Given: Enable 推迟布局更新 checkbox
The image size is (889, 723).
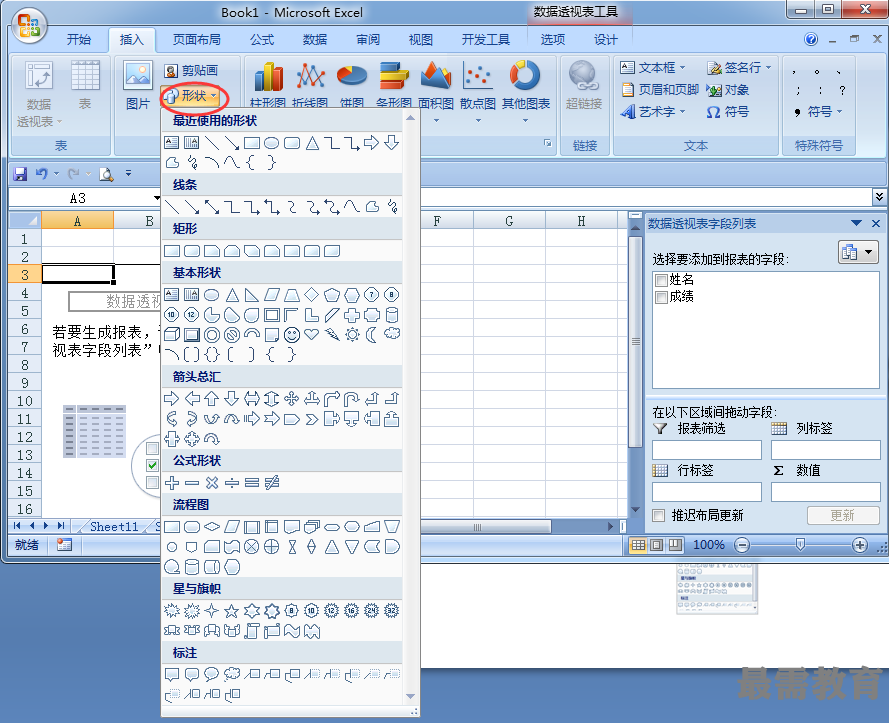Looking at the screenshot, I should [x=658, y=515].
